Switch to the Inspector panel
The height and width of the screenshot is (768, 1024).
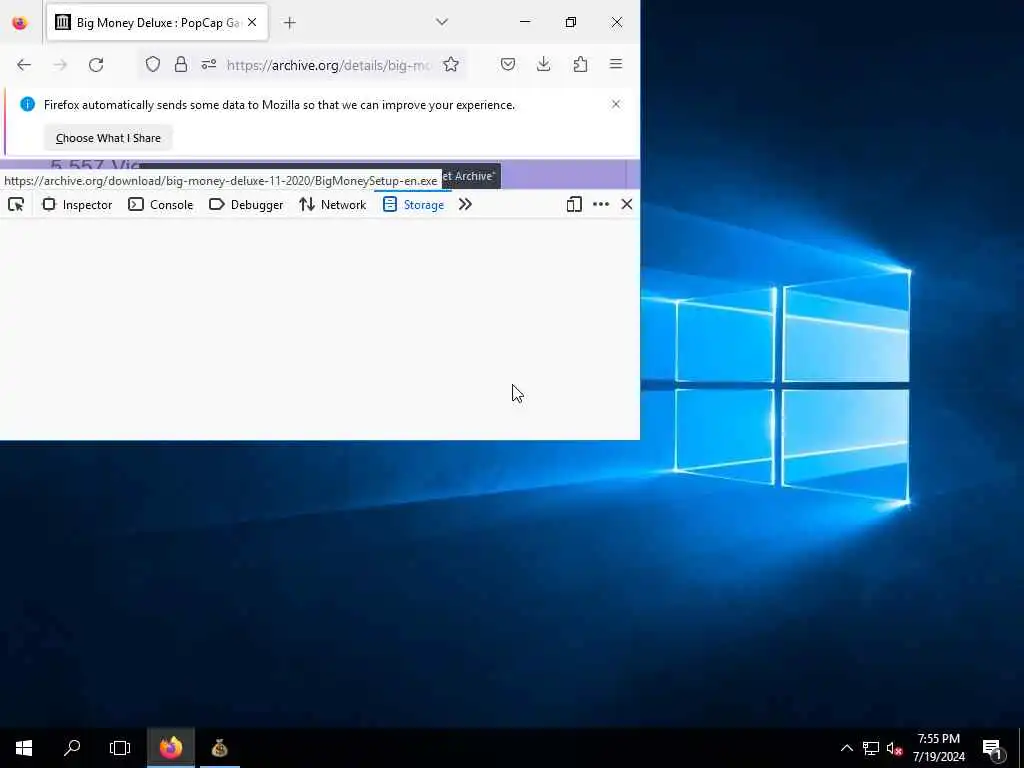(x=77, y=204)
